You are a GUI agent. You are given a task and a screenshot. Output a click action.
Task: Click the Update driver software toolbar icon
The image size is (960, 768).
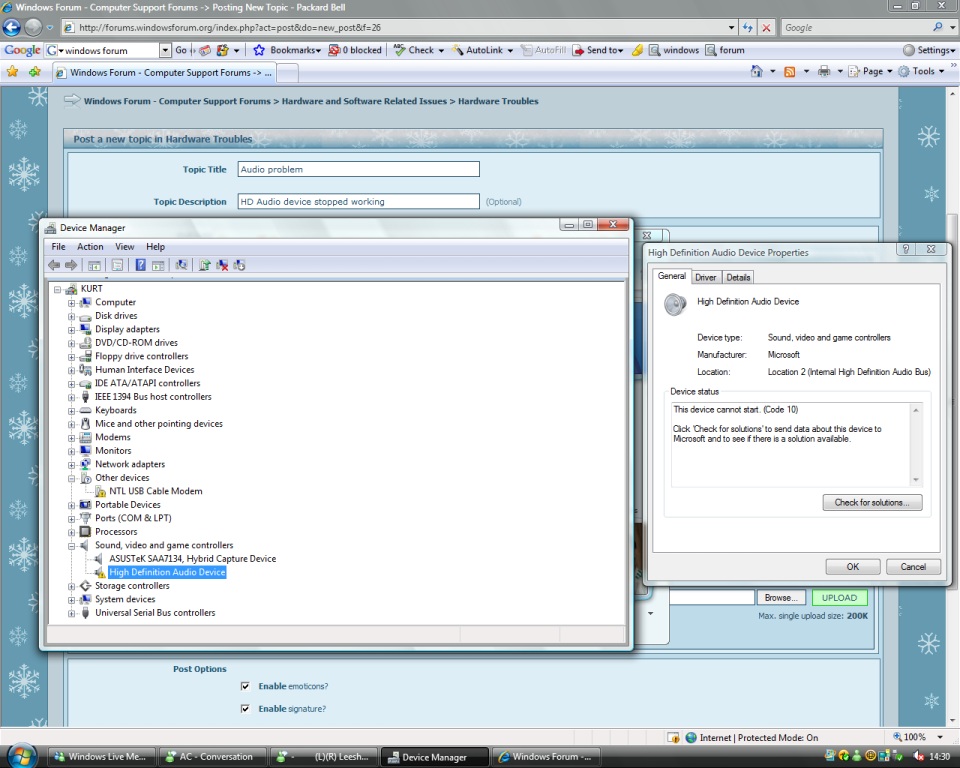[204, 265]
